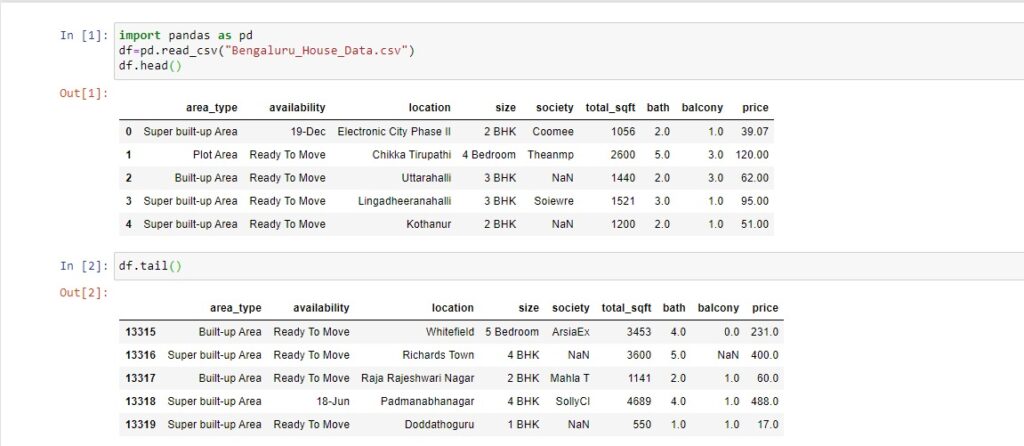Click the 1141 total_sqft value
The image size is (1024, 446).
[x=639, y=378]
